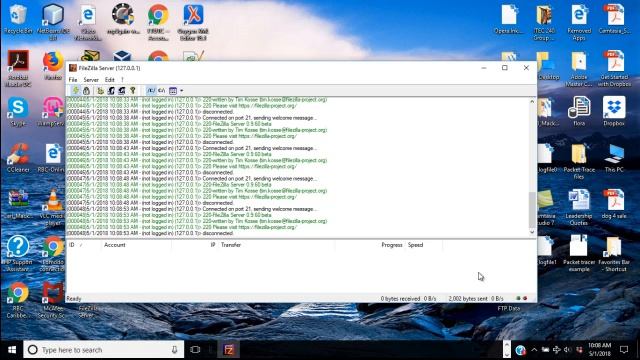Click the volume speaker tray icon

568,350
